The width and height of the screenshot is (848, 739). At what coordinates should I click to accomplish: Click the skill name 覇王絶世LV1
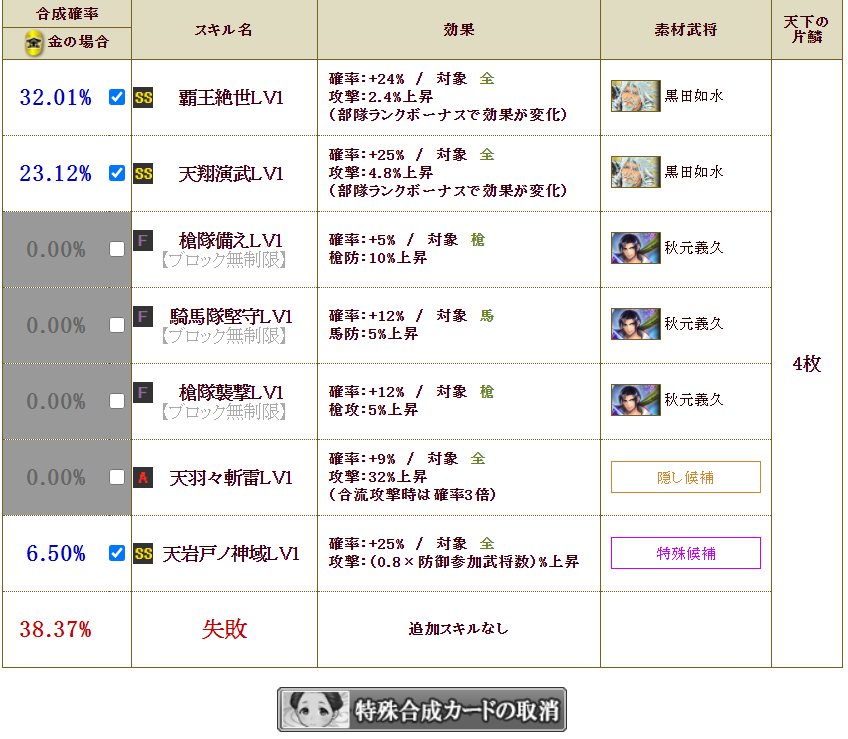[231, 98]
